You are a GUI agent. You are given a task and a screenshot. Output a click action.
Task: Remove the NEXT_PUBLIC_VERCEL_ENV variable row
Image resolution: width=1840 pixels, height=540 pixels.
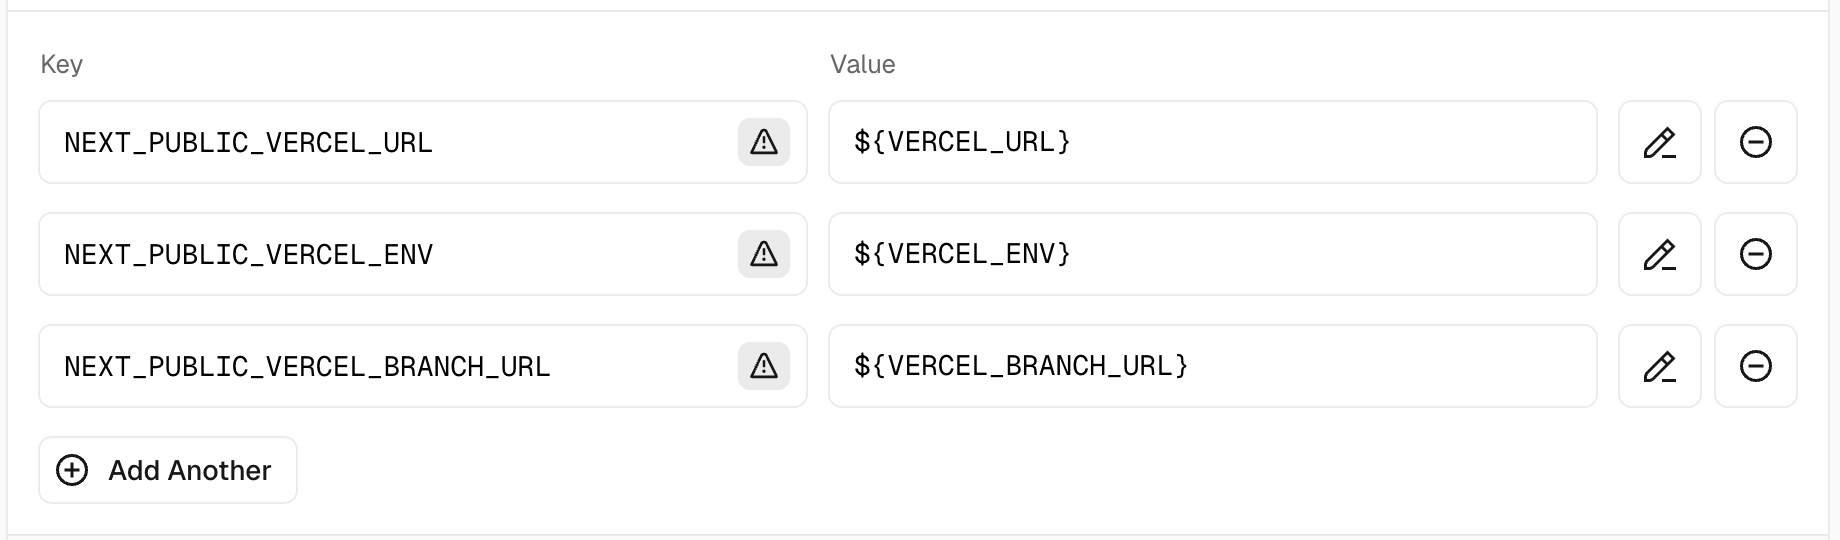point(1755,254)
